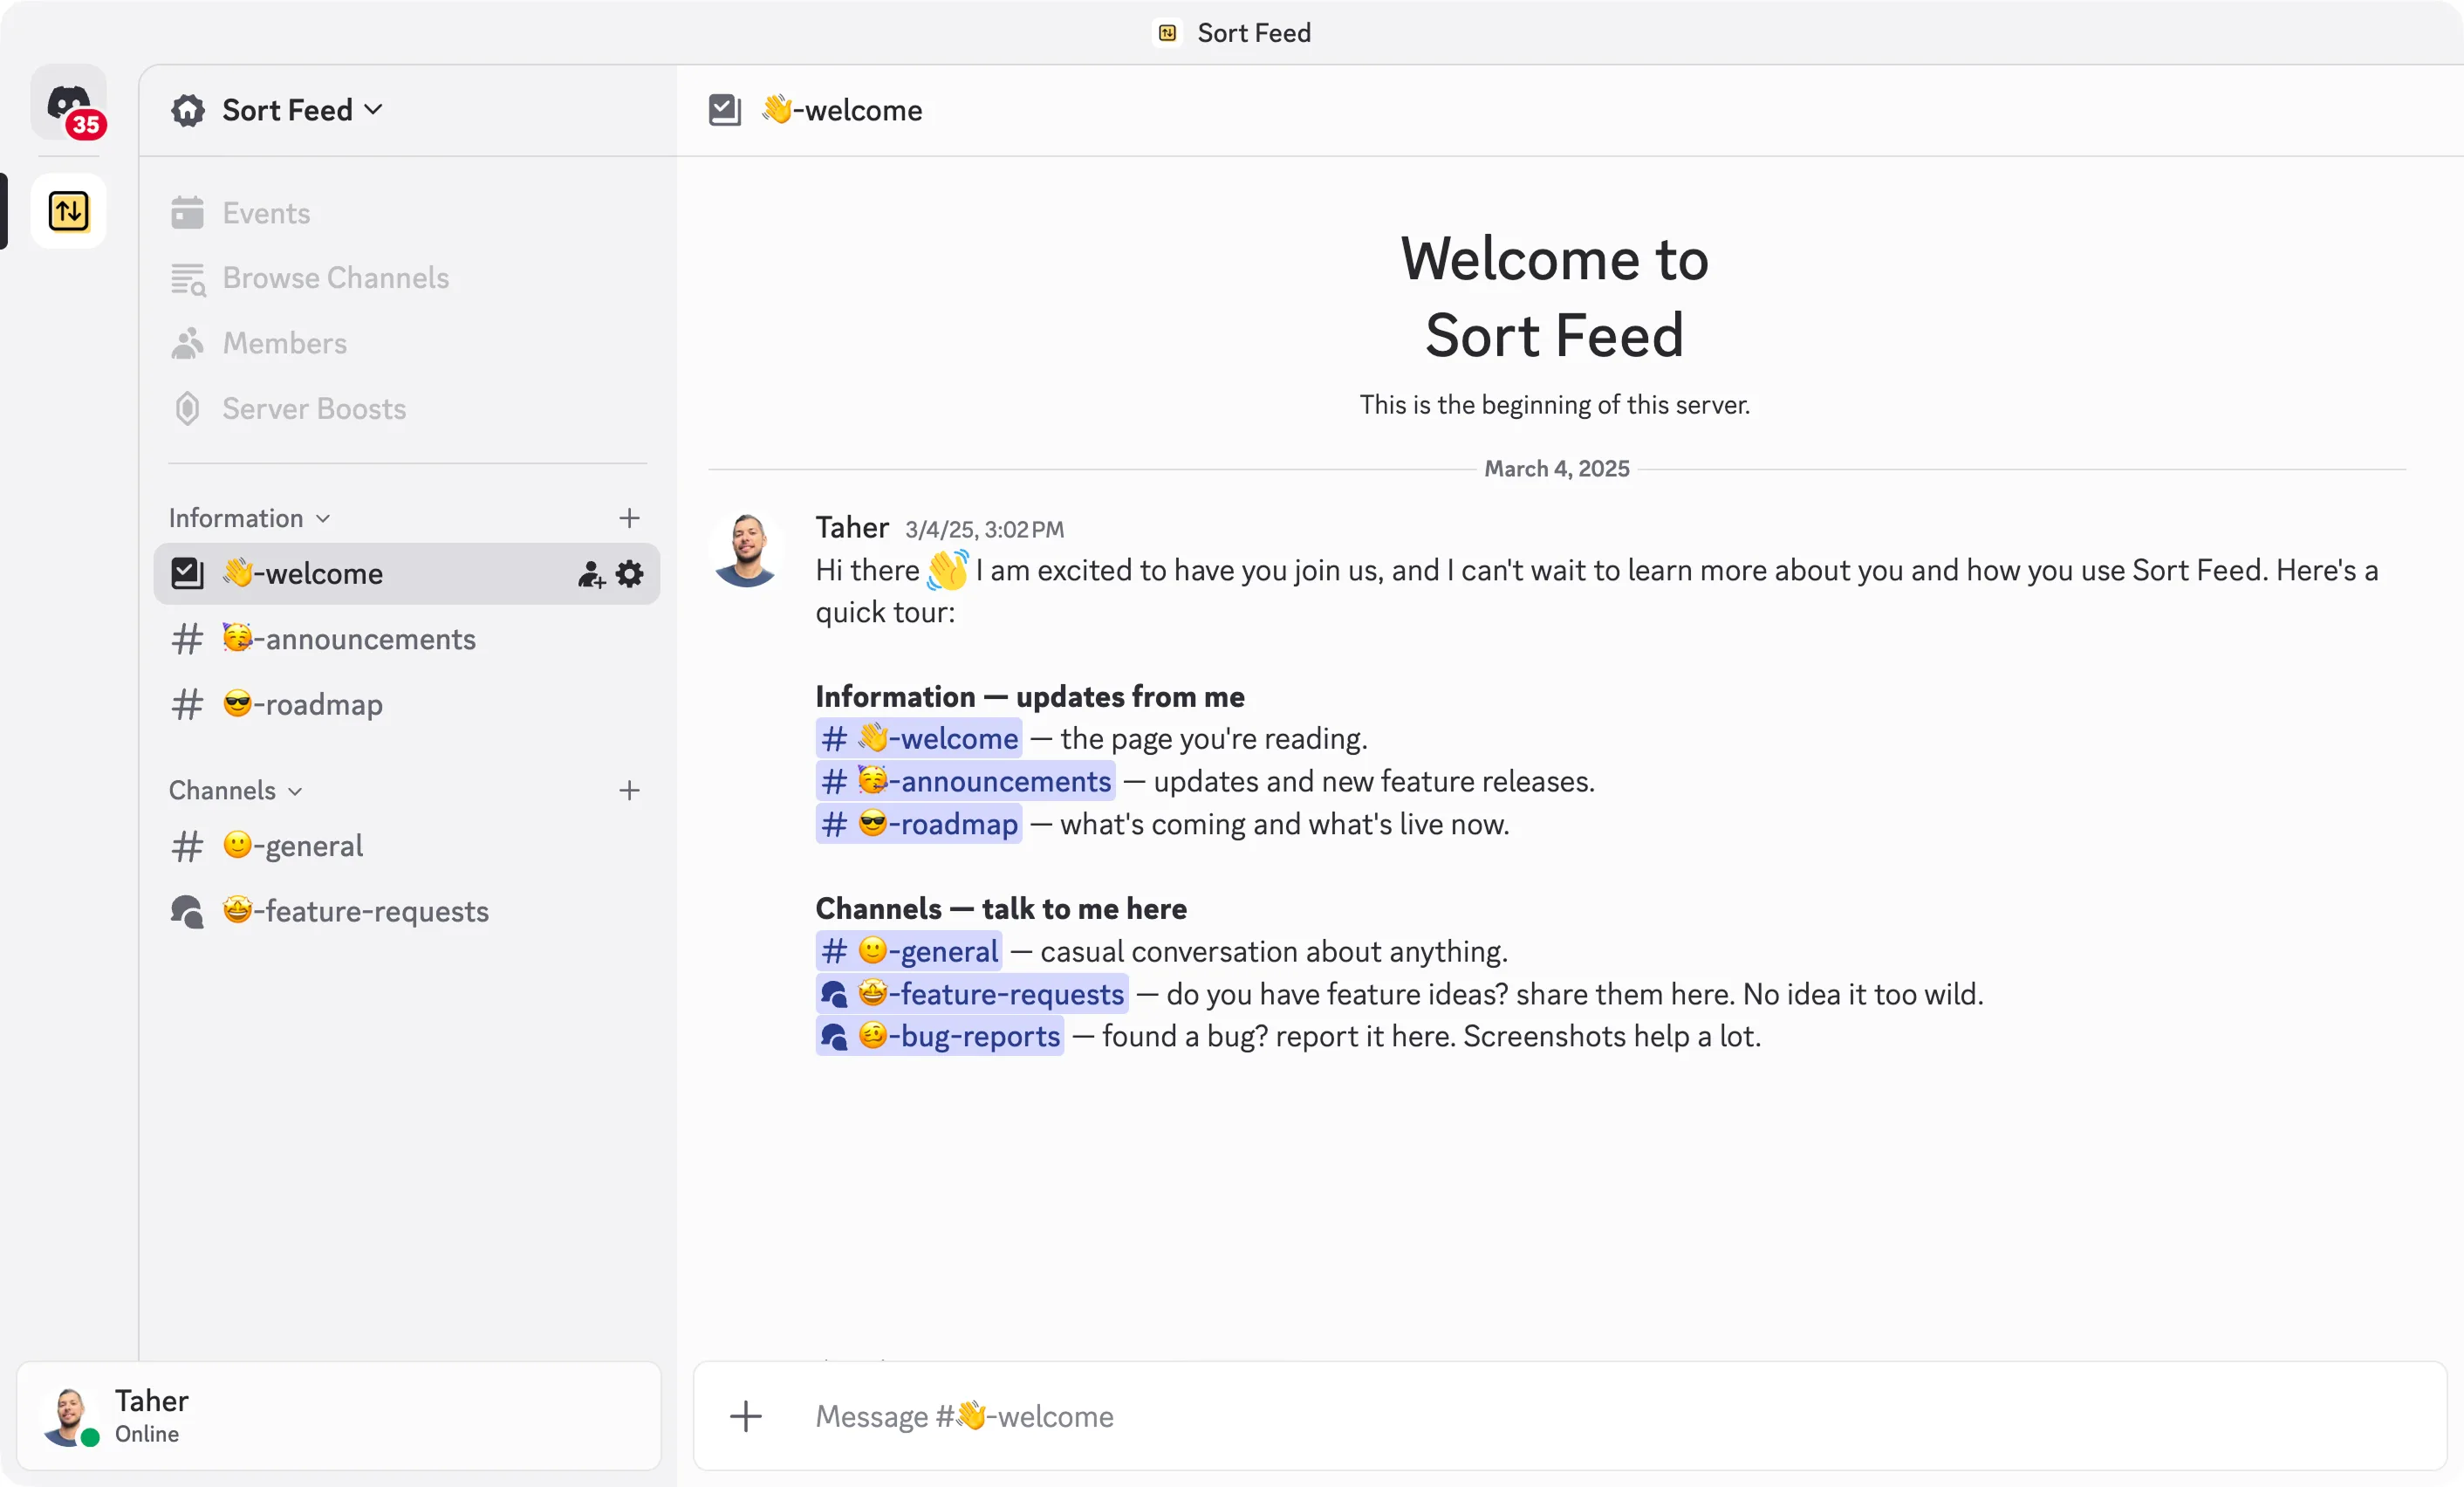
Task: Open Discord direct messages home icon
Action: pos(68,102)
